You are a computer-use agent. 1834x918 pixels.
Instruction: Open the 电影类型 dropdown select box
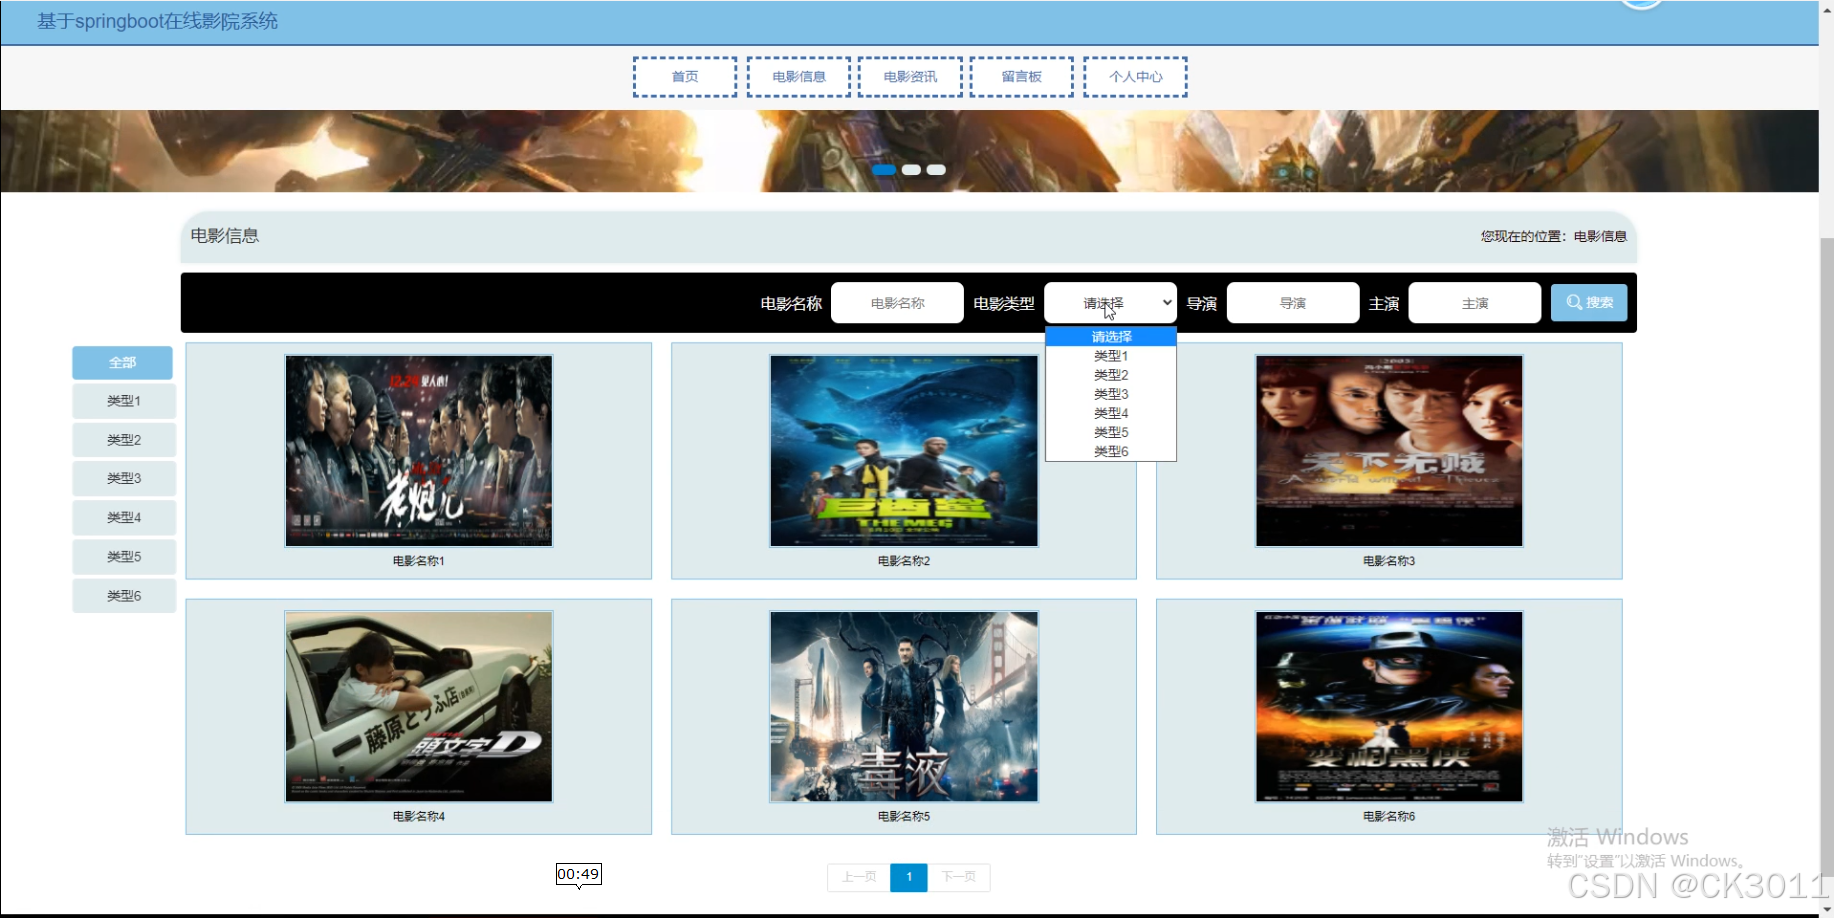(1110, 303)
